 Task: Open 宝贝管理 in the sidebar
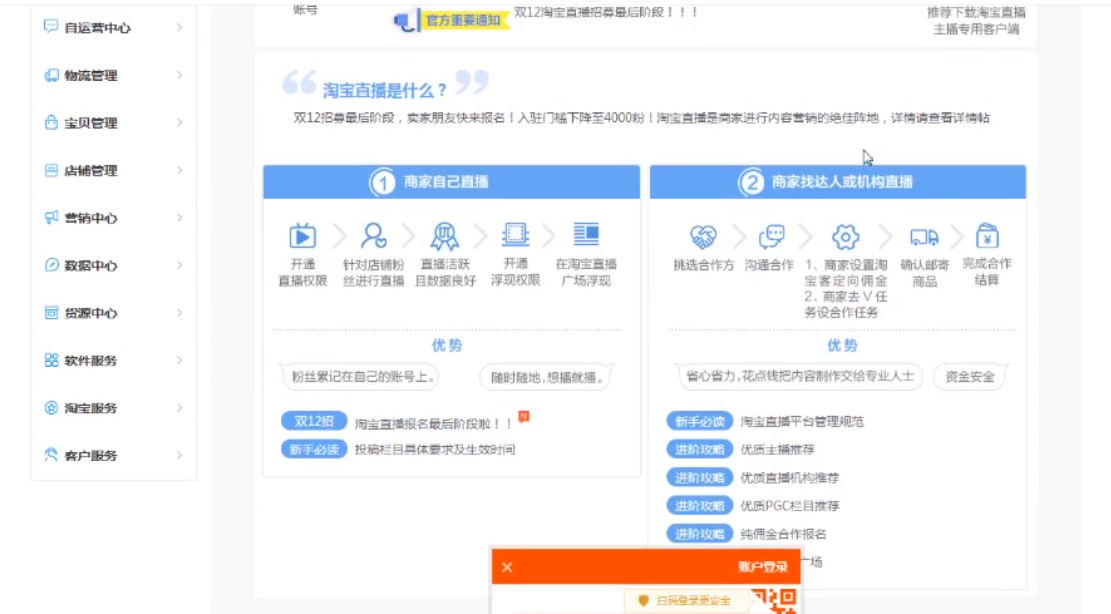(x=90, y=123)
